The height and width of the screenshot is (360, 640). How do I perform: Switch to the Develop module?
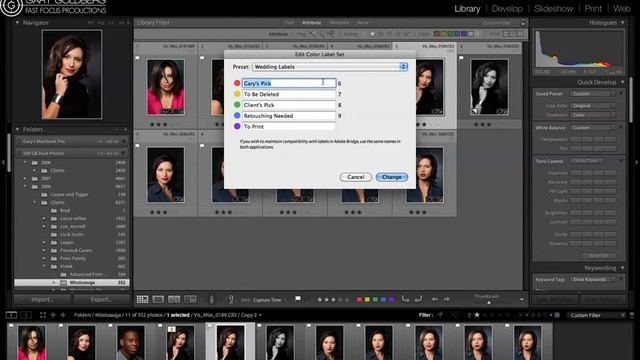(x=507, y=9)
